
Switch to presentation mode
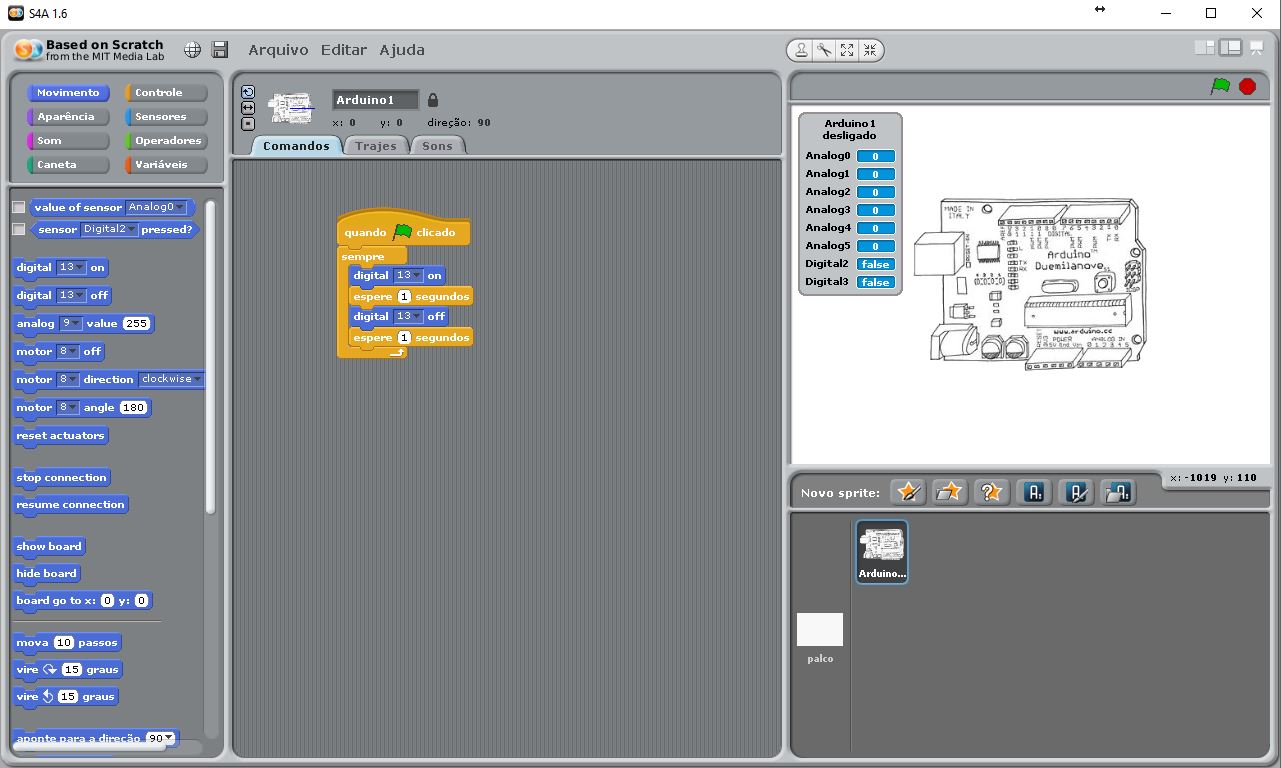[x=1256, y=47]
